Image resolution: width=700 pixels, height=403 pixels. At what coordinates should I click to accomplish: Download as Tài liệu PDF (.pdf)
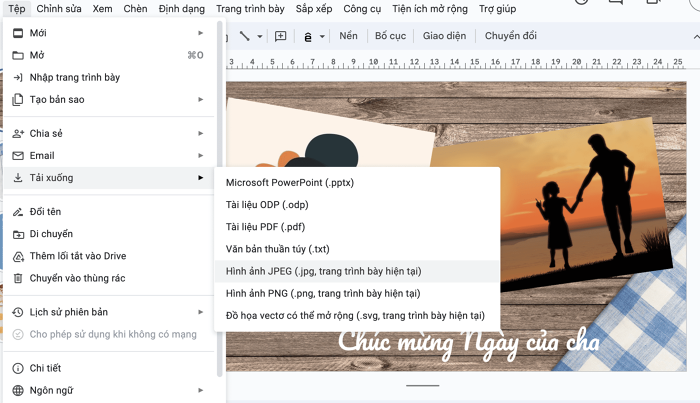tap(357, 227)
